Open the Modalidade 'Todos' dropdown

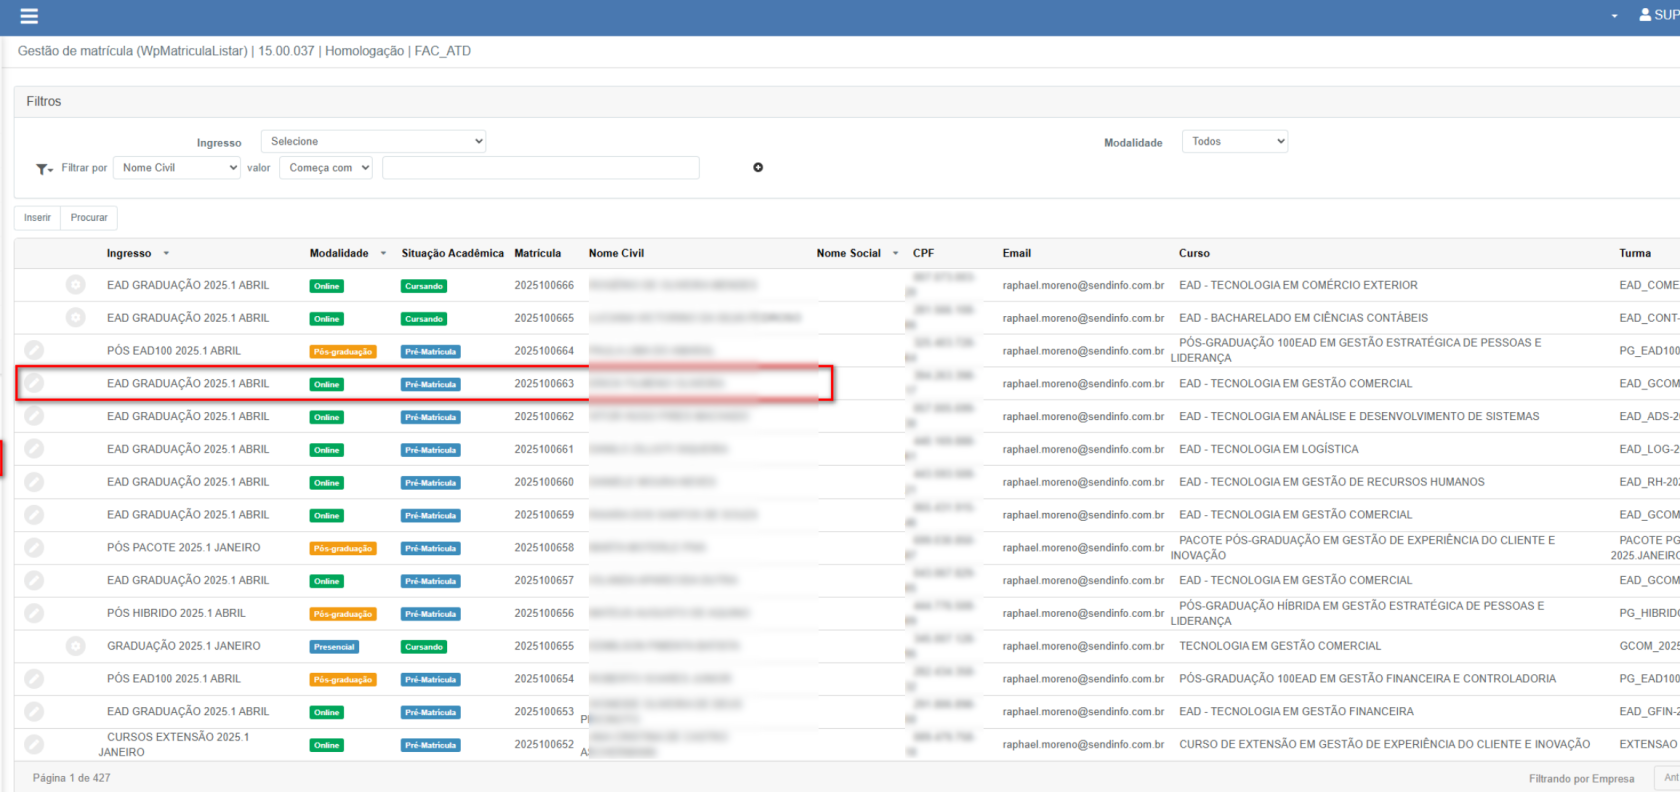tap(1235, 141)
